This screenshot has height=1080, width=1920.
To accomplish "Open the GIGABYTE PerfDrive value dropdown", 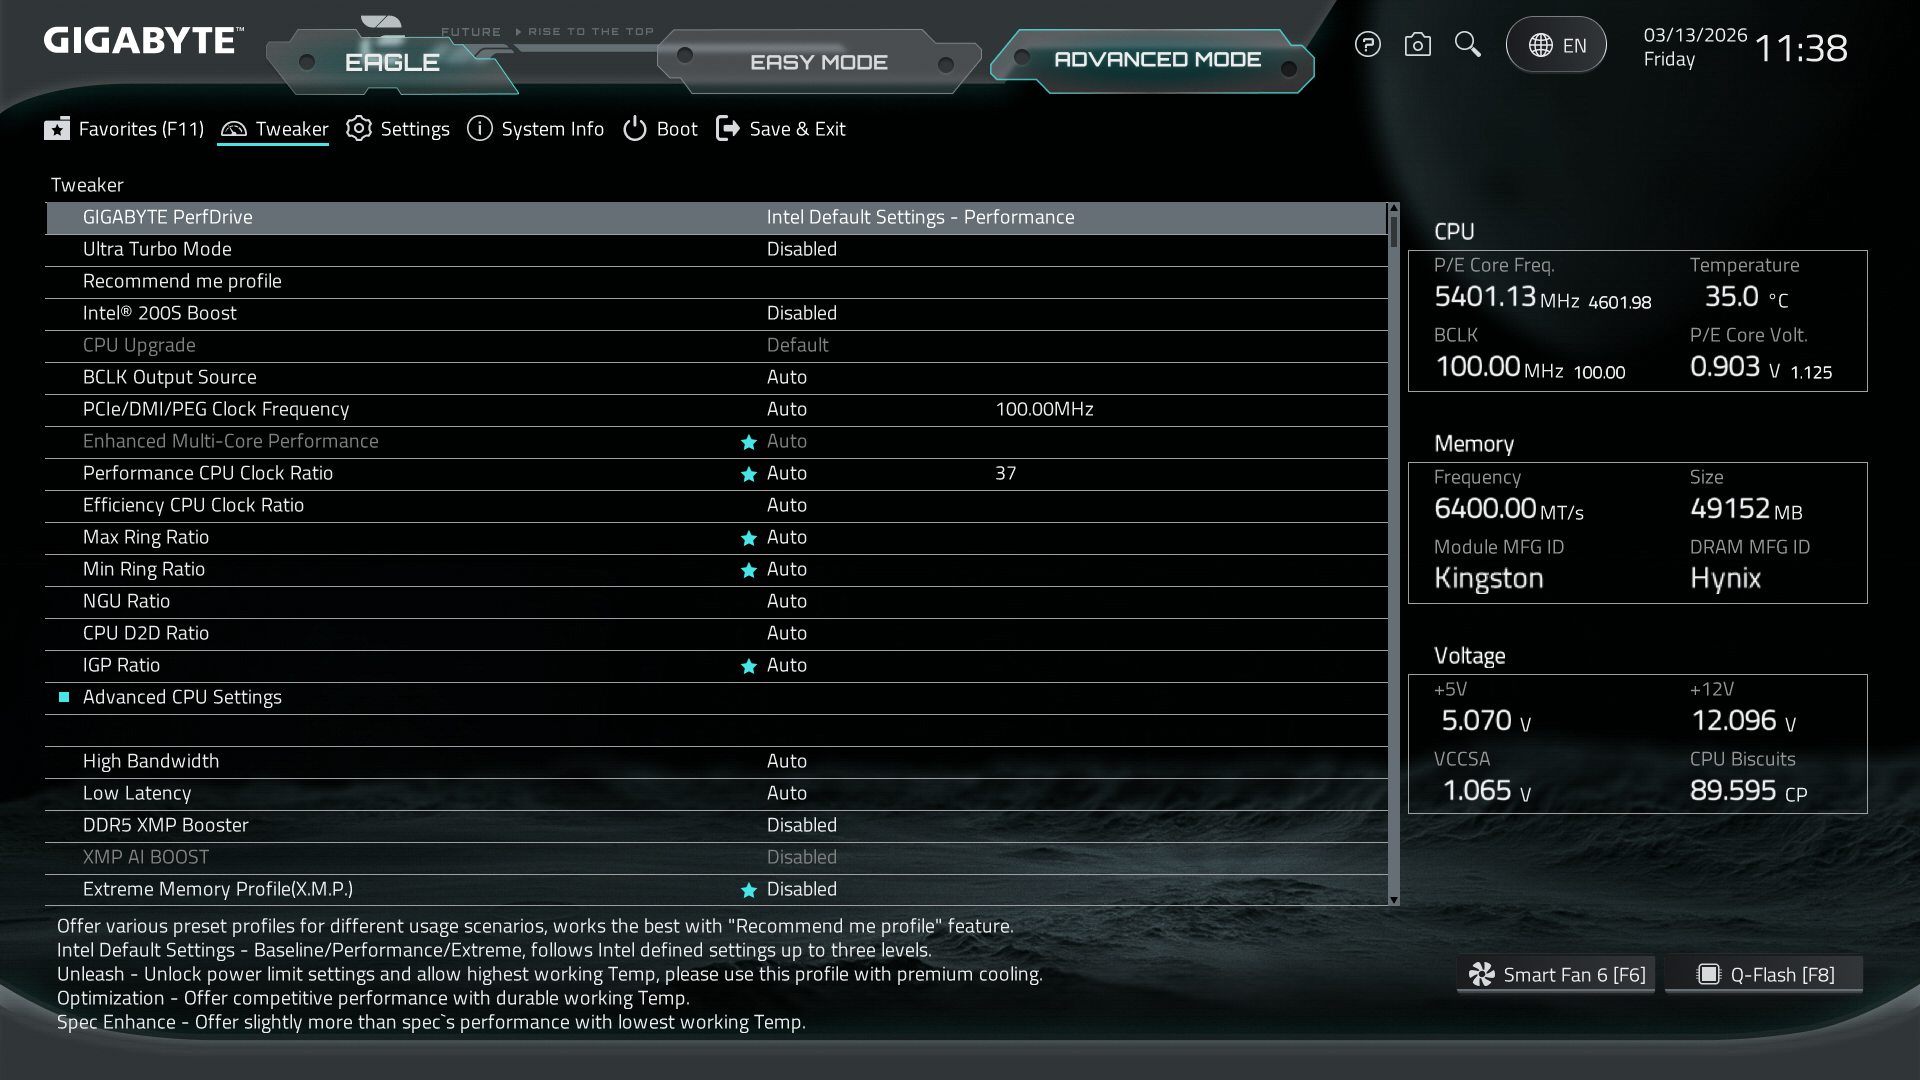I will 920,217.
